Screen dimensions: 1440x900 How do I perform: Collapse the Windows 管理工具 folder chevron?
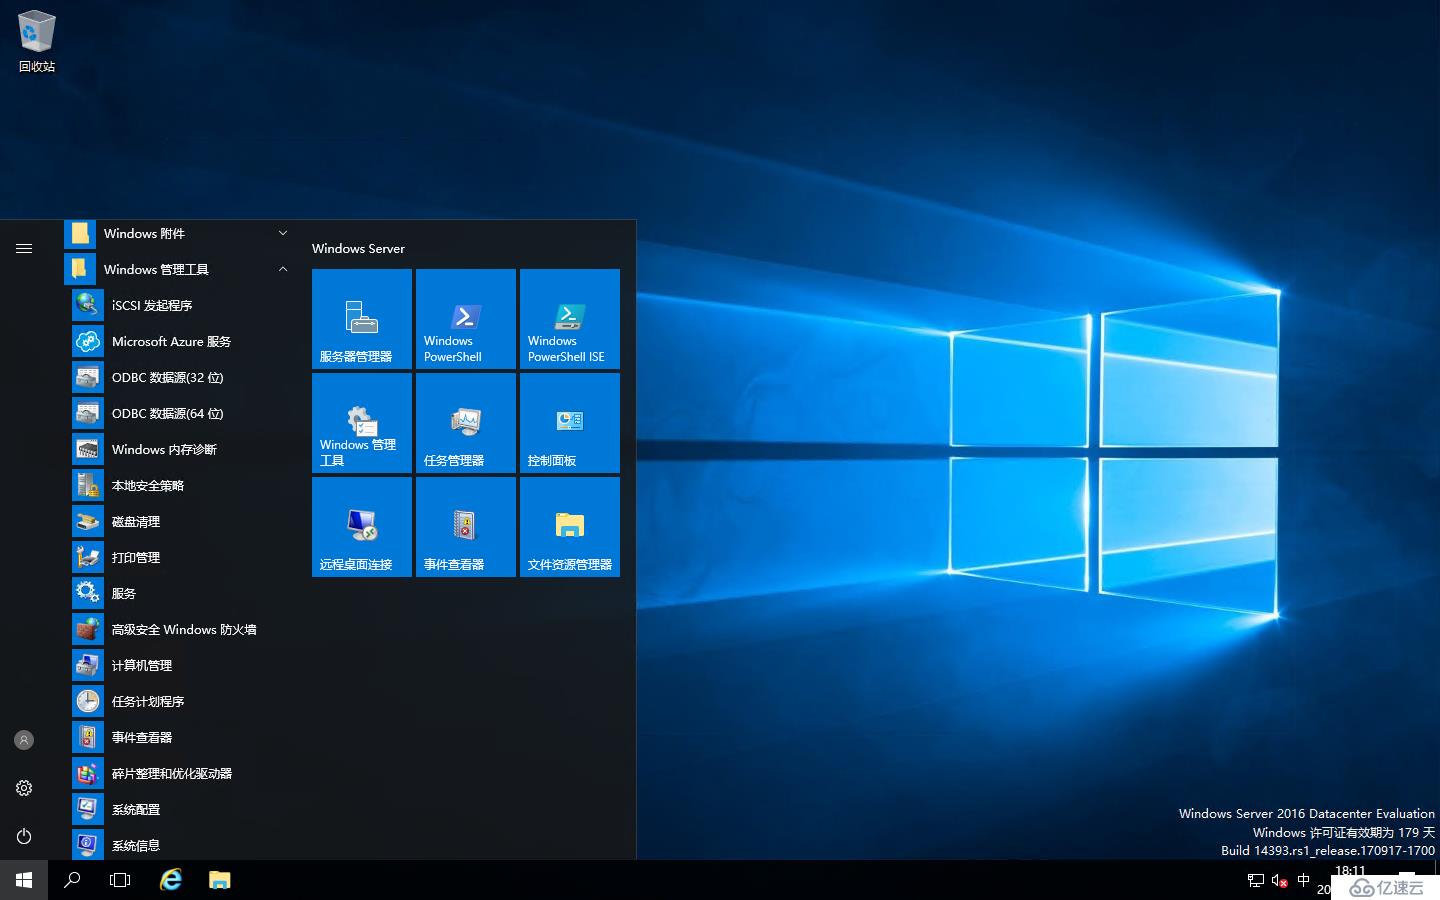tap(283, 269)
